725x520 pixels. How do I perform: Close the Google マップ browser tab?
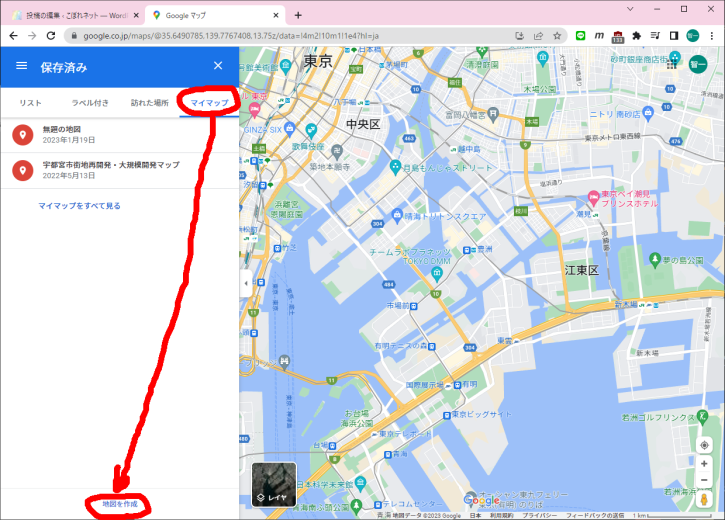click(x=276, y=15)
